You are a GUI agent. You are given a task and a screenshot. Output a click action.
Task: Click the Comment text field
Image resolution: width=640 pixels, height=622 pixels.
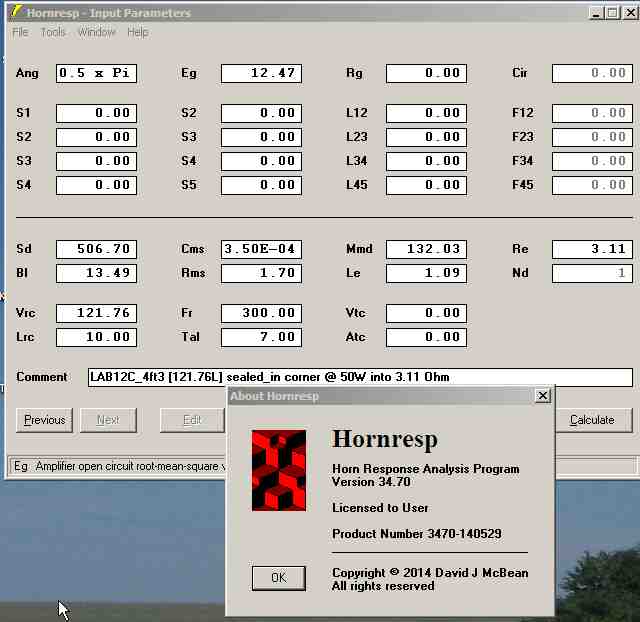tap(360, 377)
